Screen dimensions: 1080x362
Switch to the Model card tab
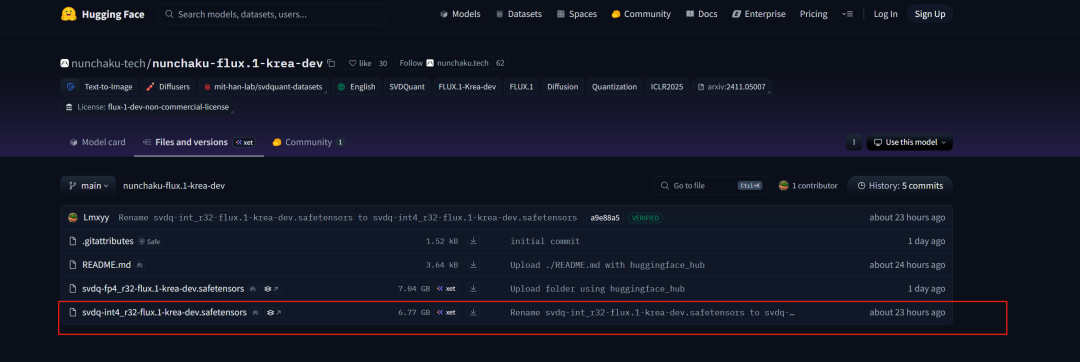pos(97,142)
